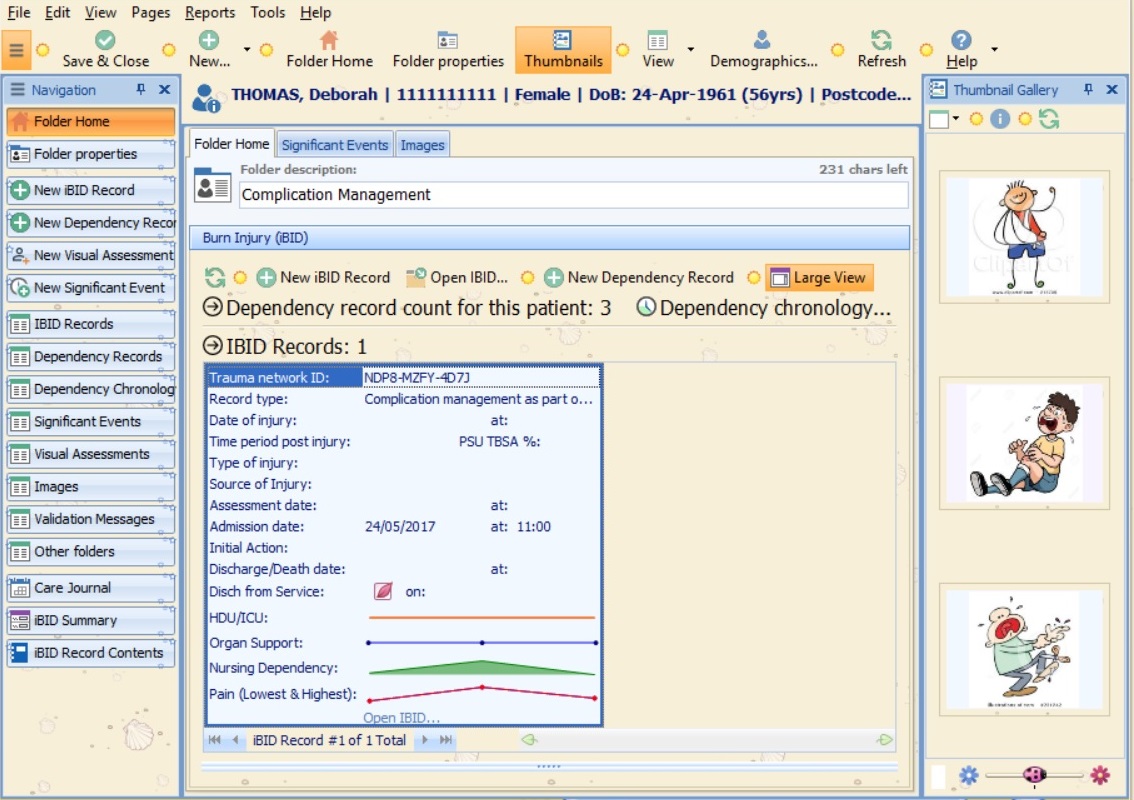Open the hamburger menu icon in toolbar

click(x=16, y=50)
